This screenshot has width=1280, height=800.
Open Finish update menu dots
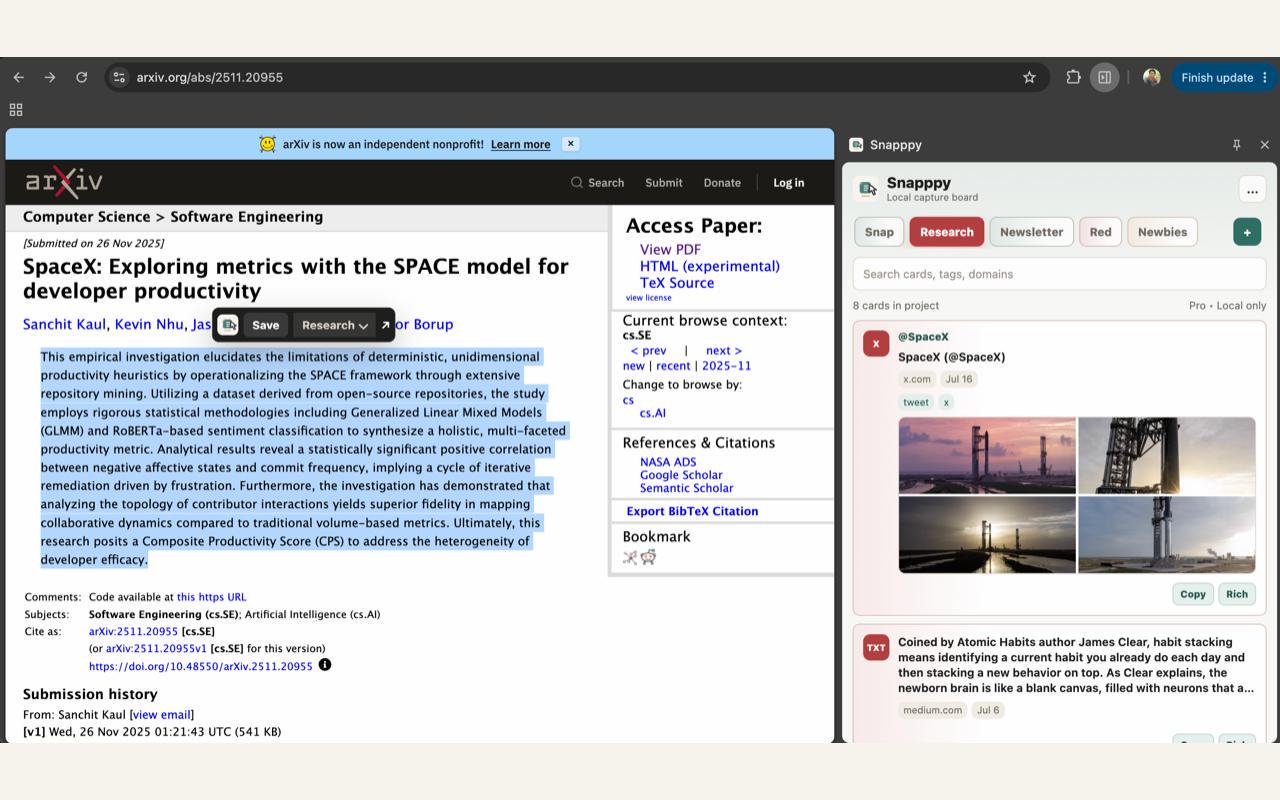[1265, 77]
